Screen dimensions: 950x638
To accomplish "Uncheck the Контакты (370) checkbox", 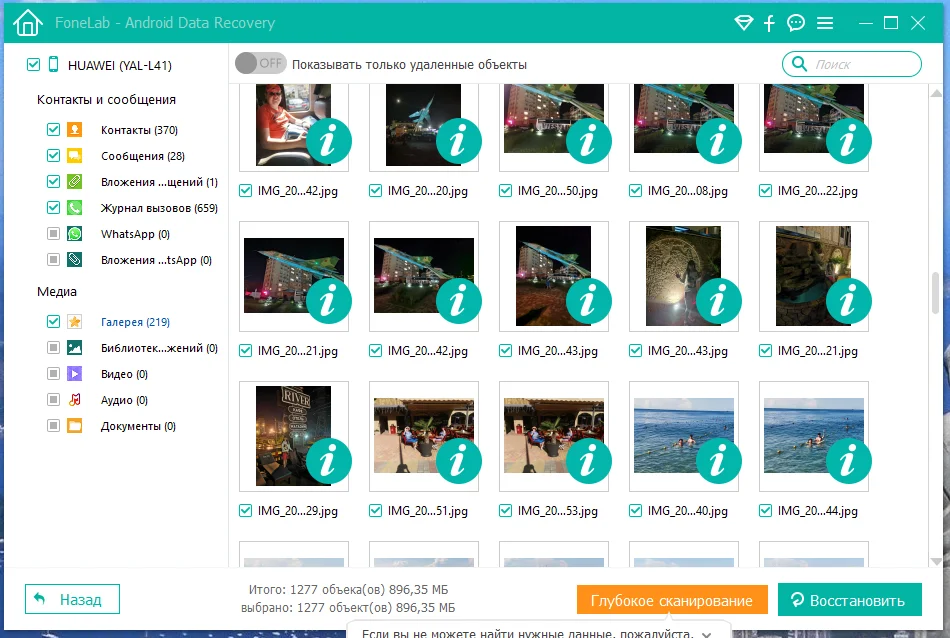I will coord(53,130).
